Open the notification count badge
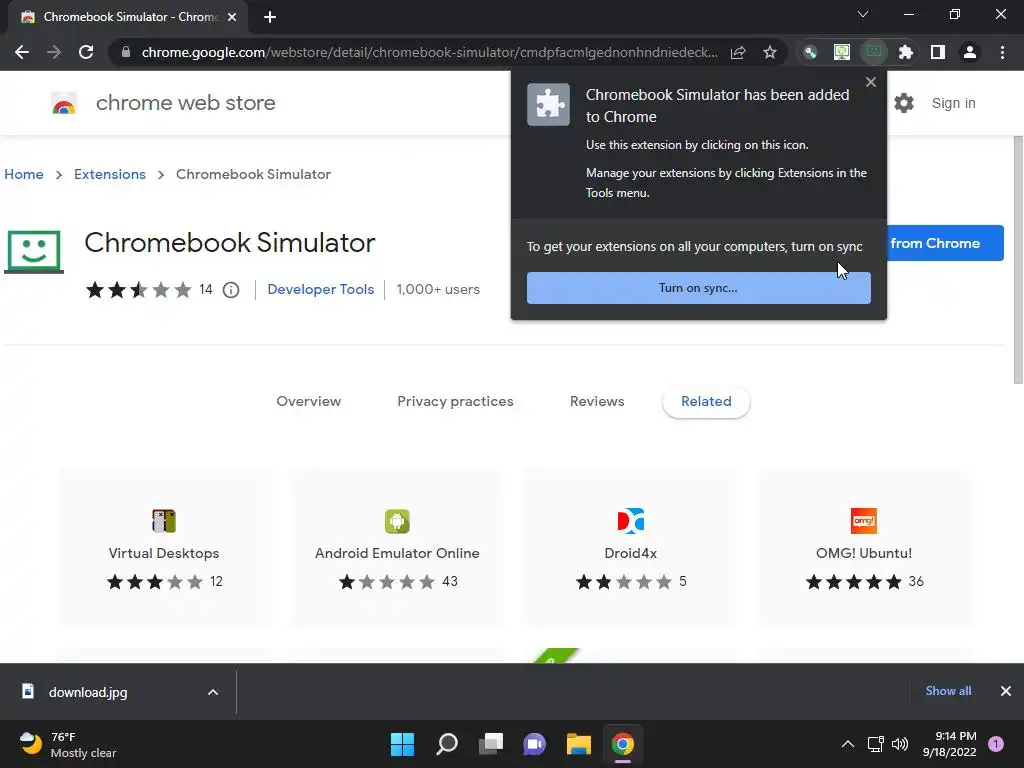Image resolution: width=1024 pixels, height=768 pixels. [996, 744]
